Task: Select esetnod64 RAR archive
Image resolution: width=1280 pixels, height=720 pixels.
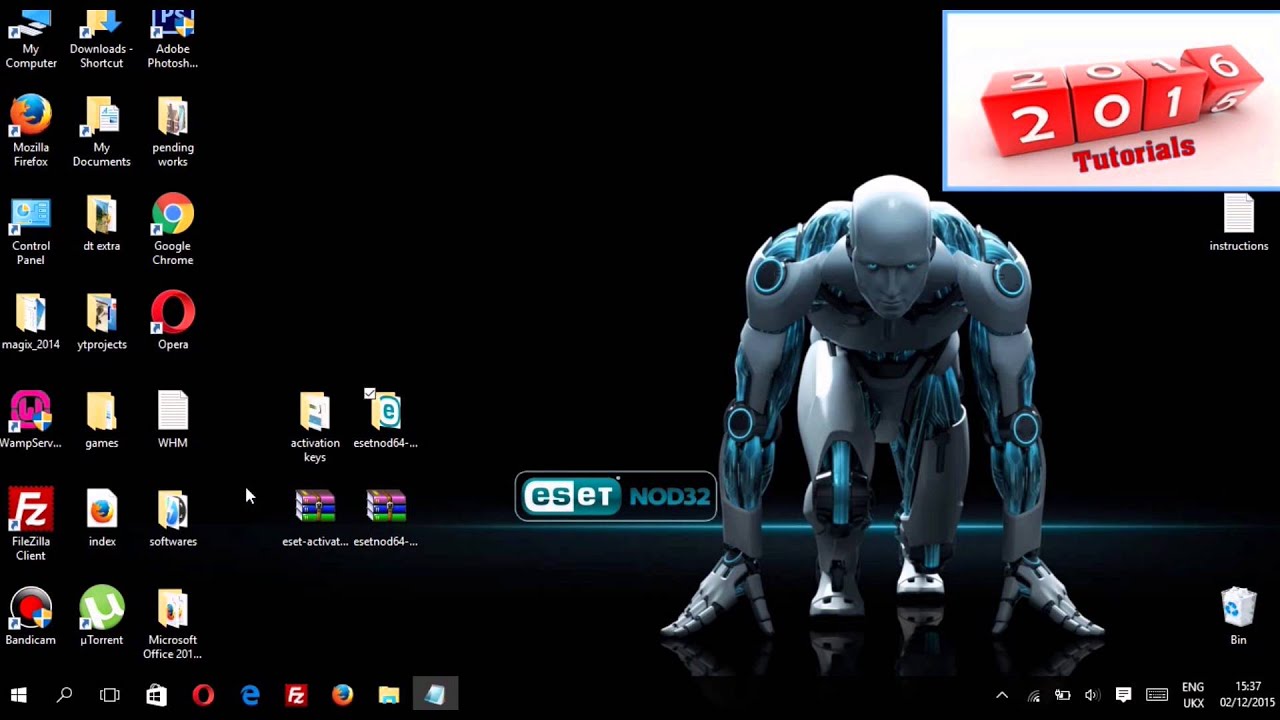Action: point(386,518)
